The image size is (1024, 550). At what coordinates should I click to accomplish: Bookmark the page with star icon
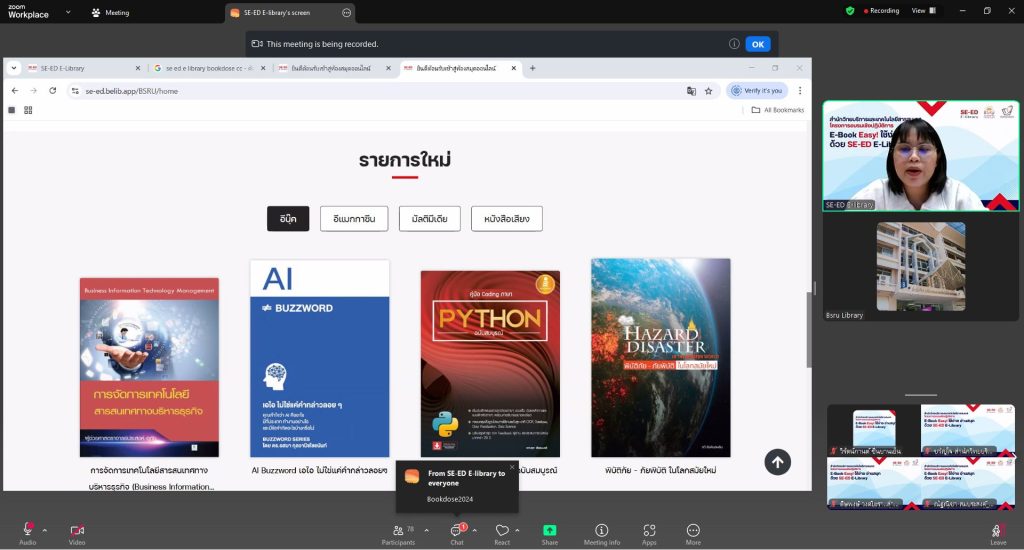click(709, 91)
